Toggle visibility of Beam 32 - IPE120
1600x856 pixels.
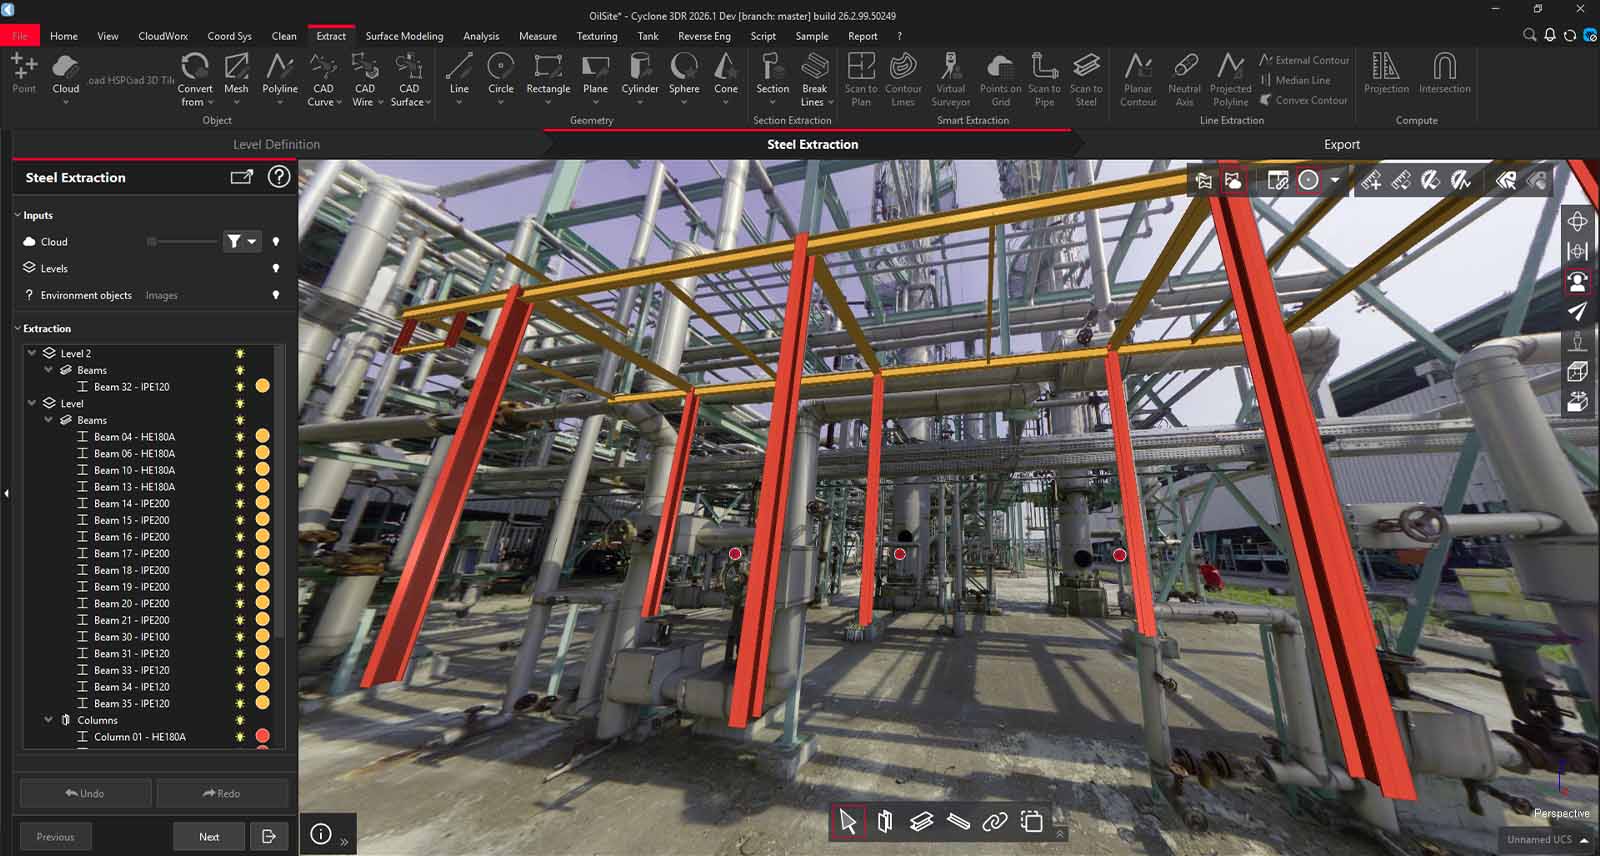pos(239,387)
